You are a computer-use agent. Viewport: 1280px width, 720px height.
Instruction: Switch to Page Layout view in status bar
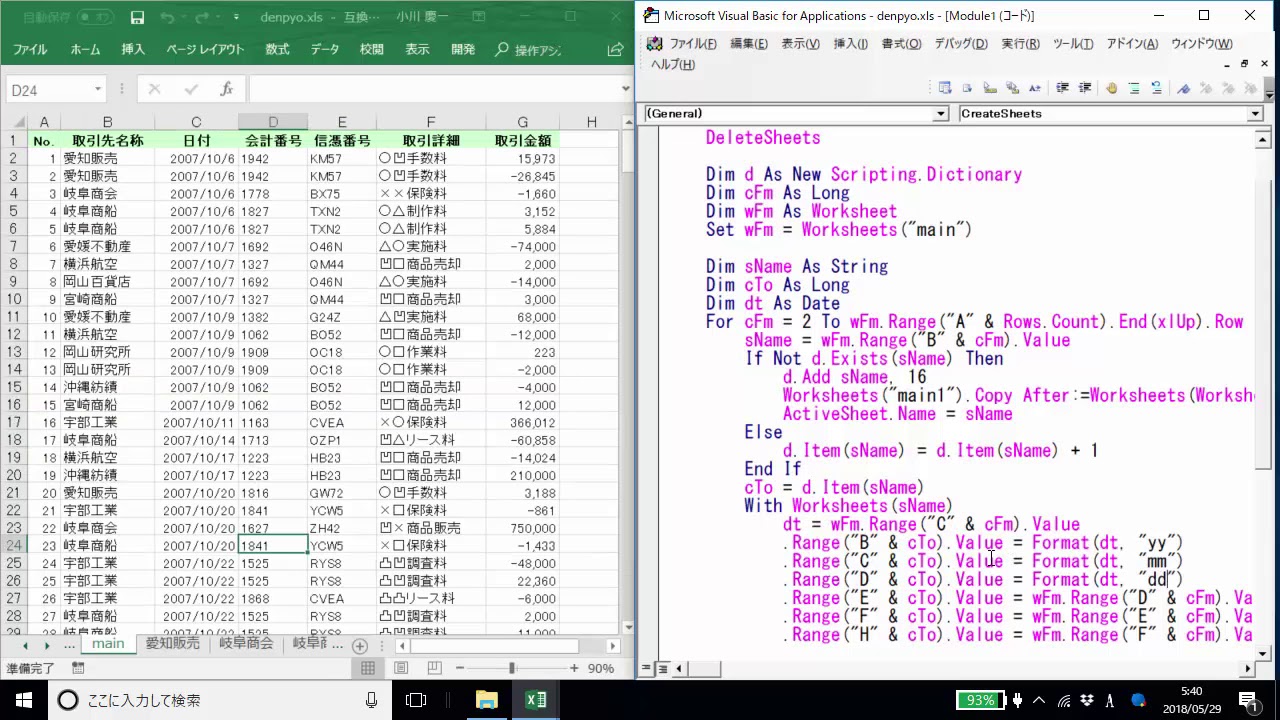click(x=401, y=668)
